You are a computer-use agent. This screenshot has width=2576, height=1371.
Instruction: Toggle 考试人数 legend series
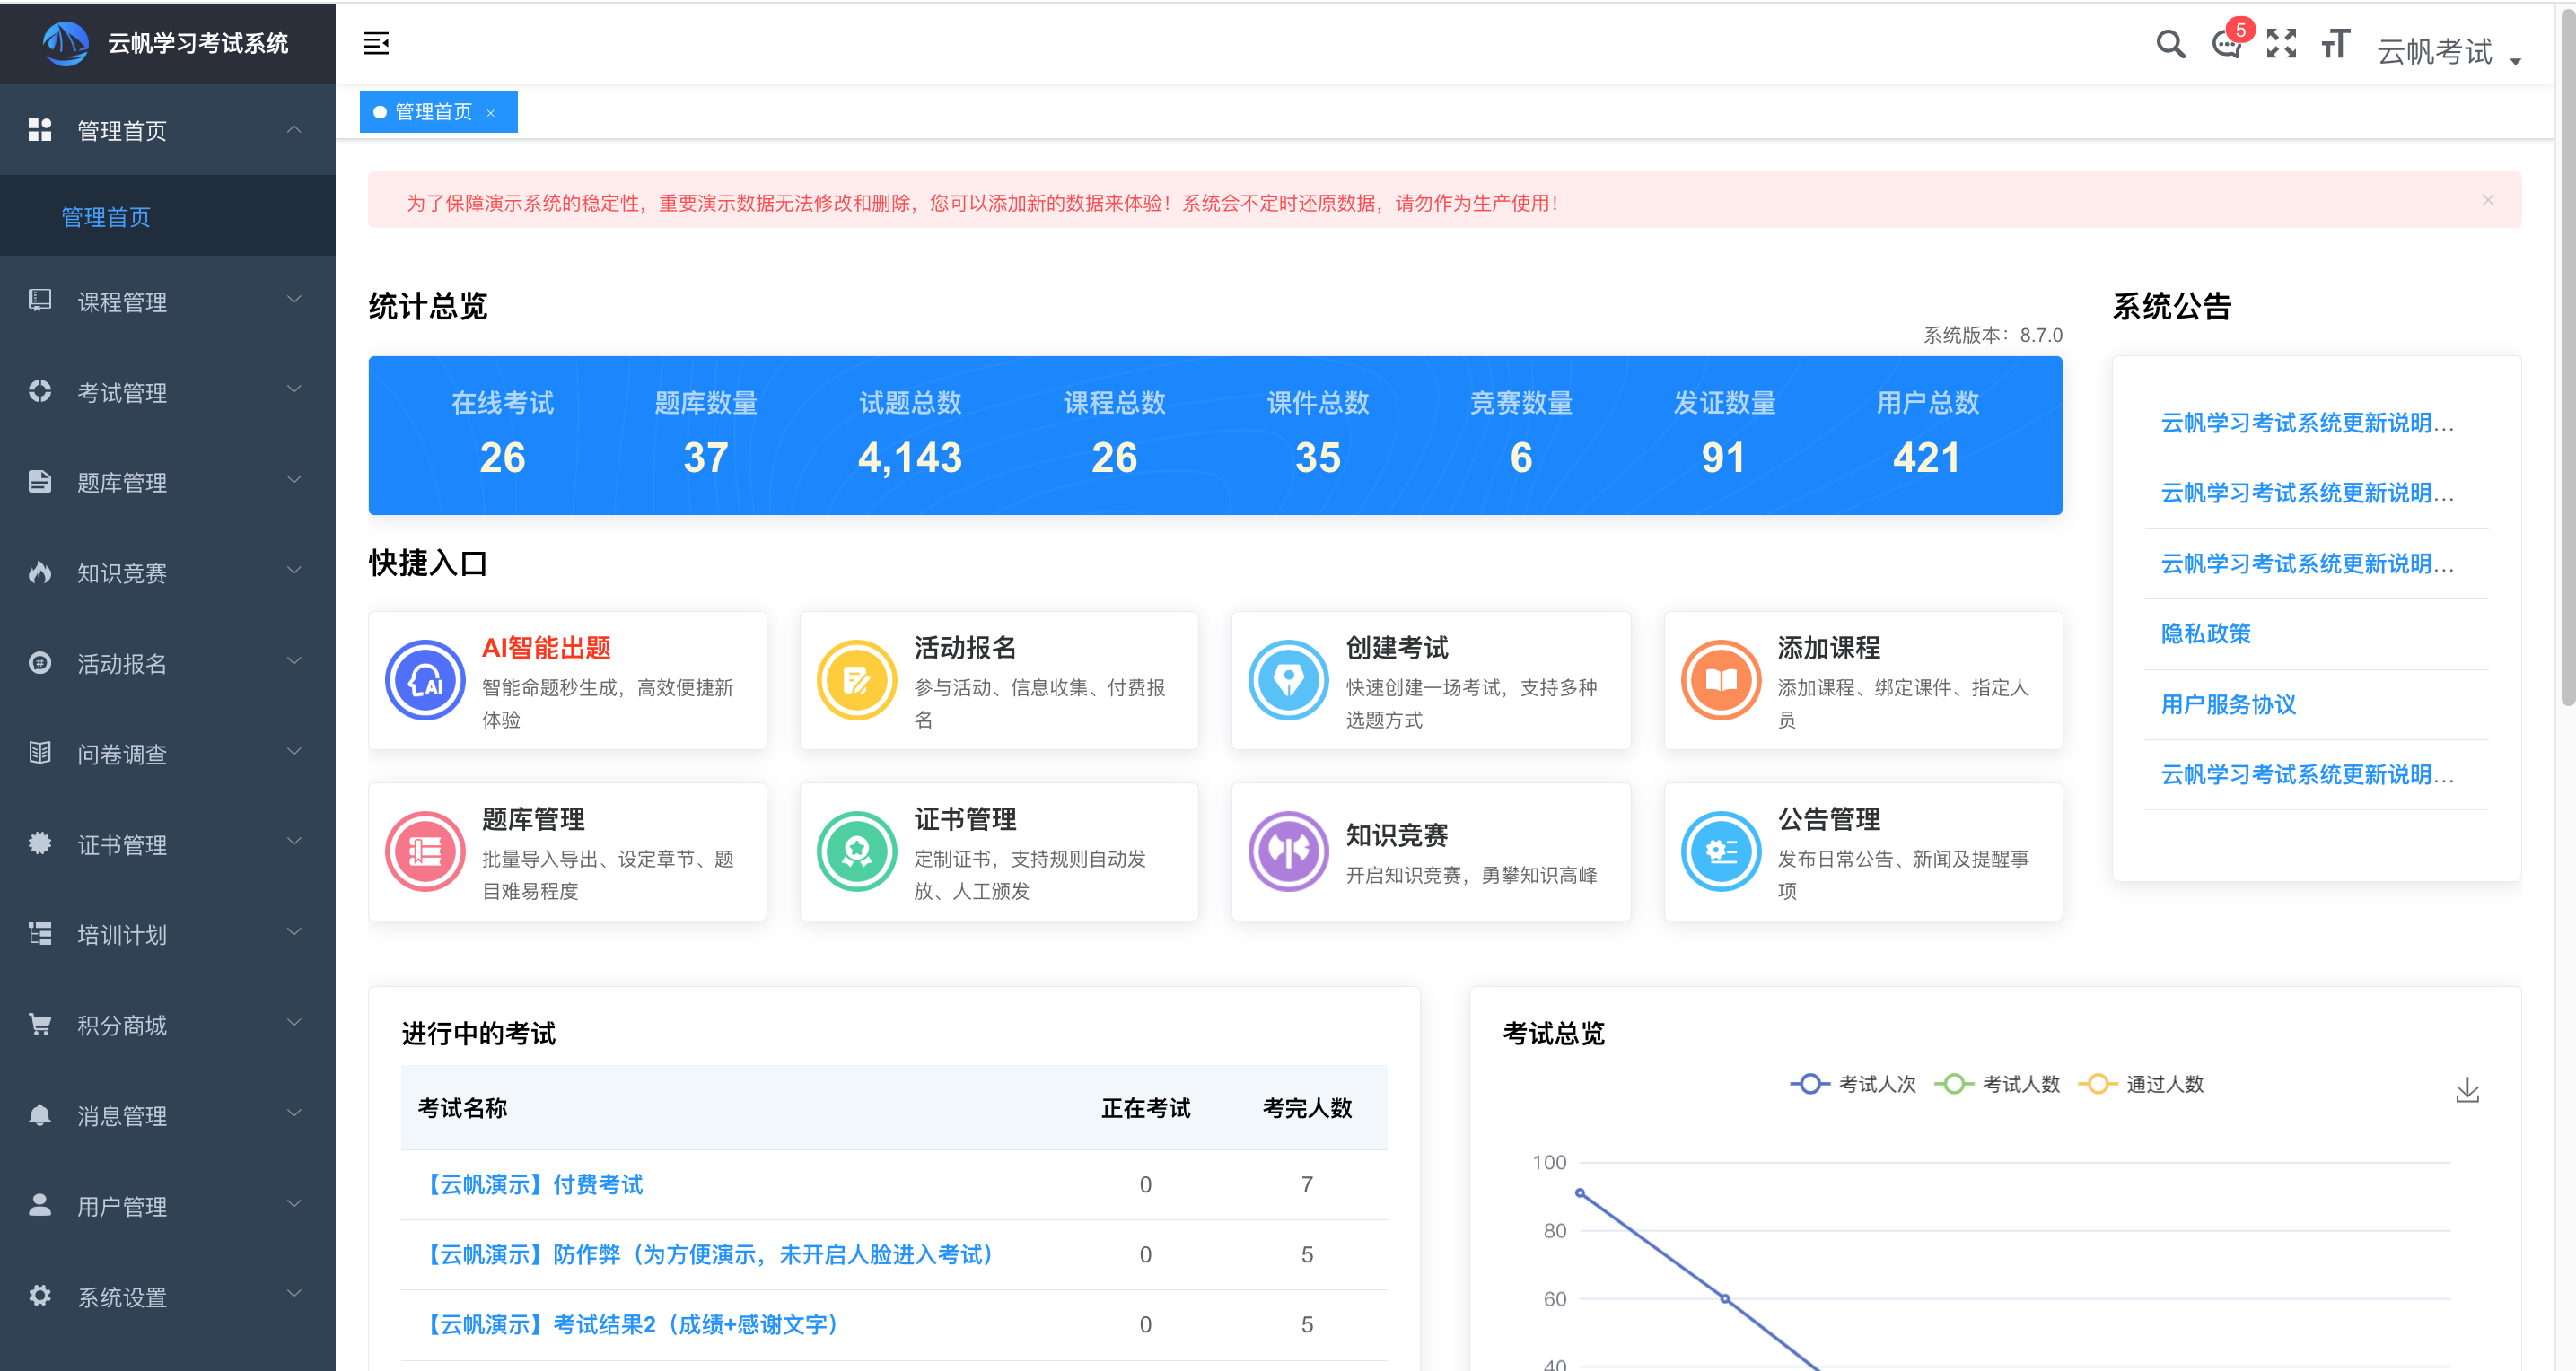coord(1996,1084)
